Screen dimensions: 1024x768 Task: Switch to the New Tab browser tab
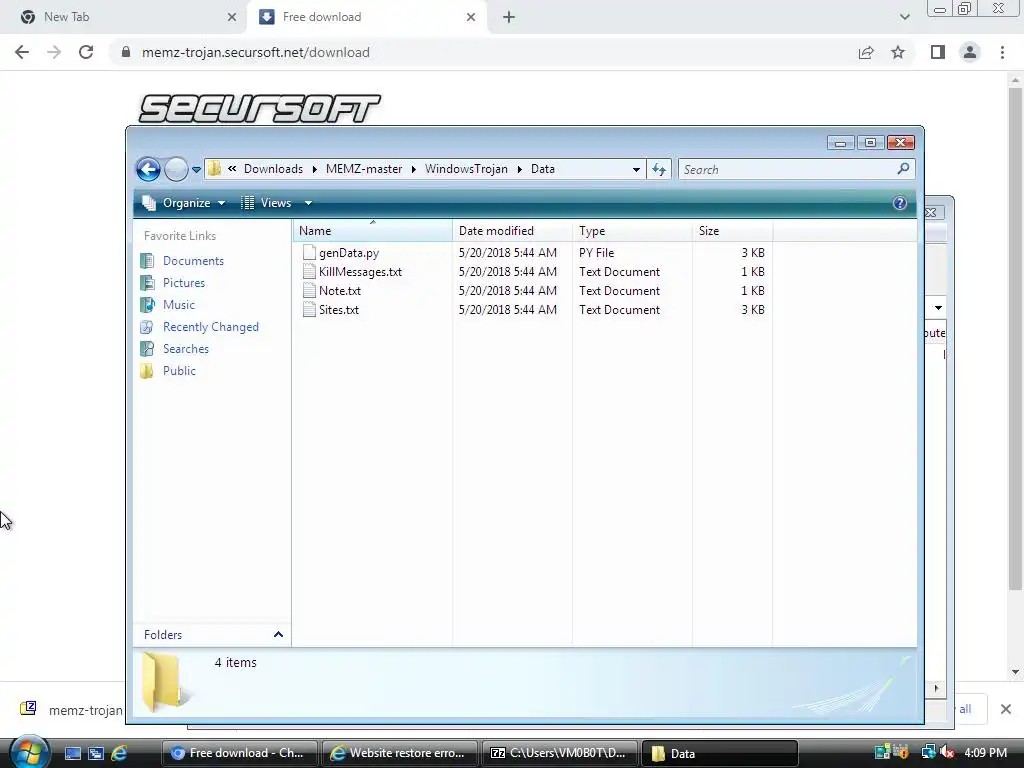123,17
